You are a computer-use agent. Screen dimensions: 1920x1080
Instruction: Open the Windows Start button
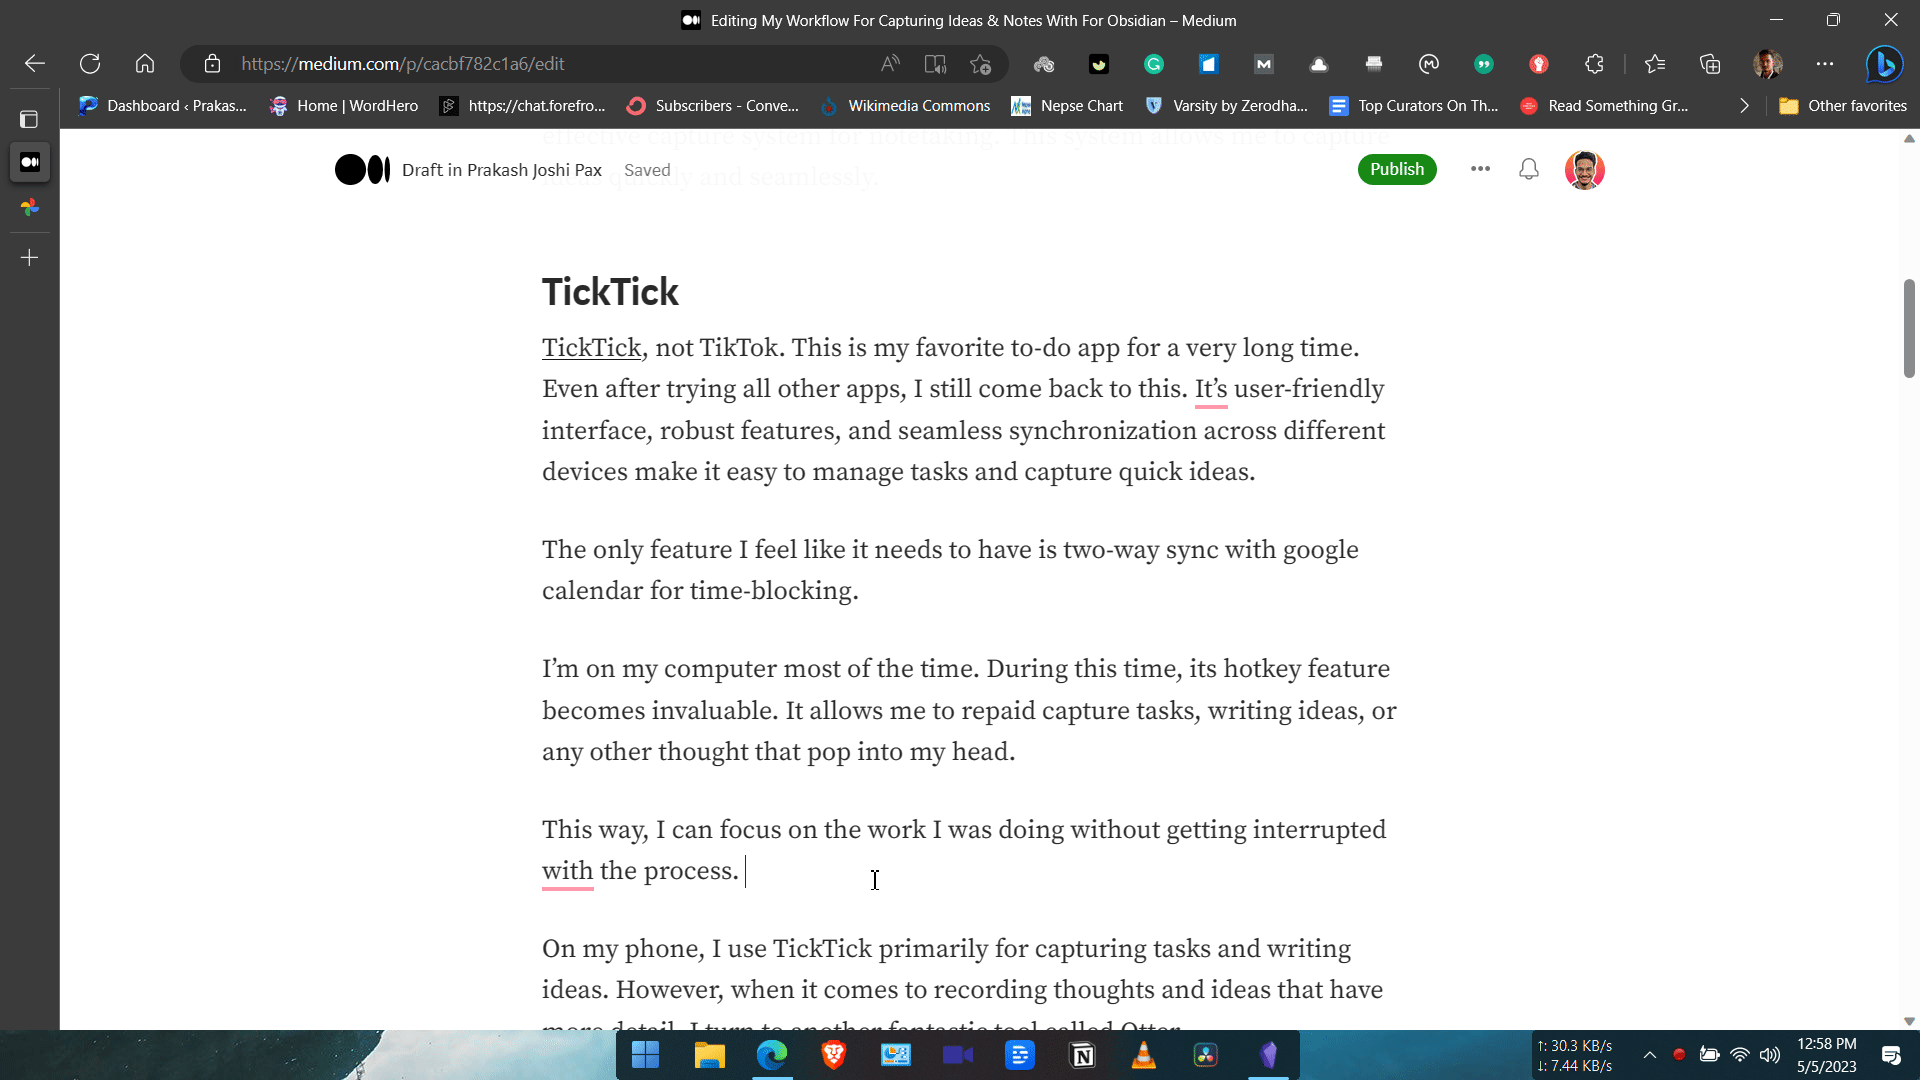[x=646, y=1055]
